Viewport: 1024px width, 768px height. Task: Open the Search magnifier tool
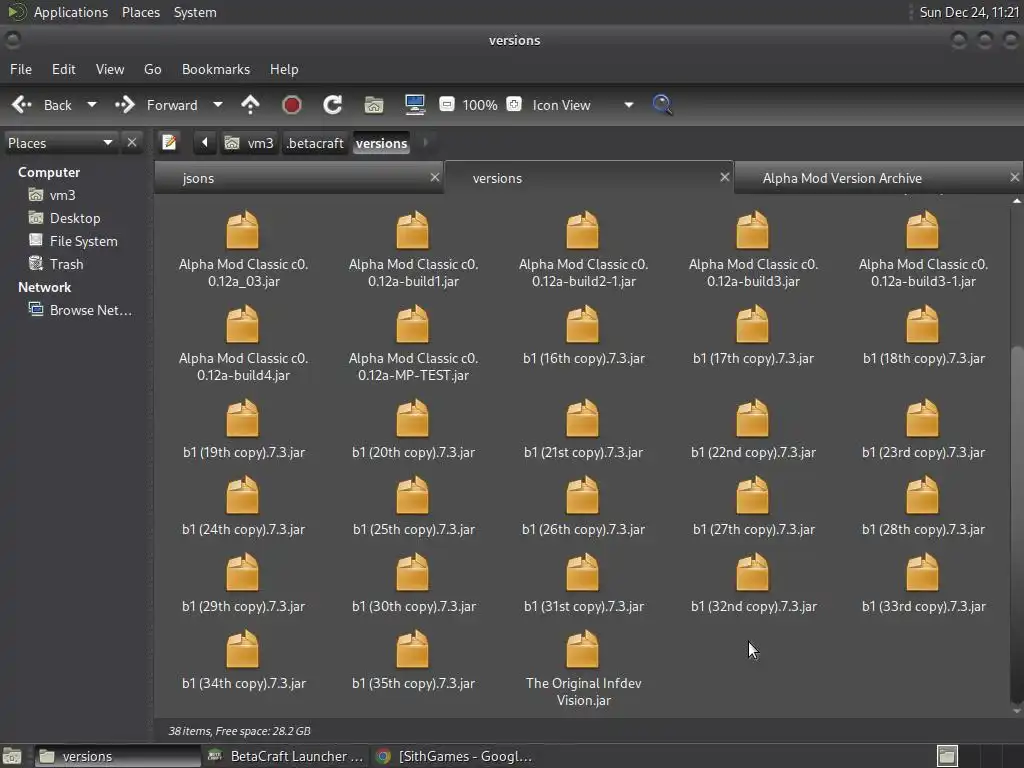(x=662, y=105)
